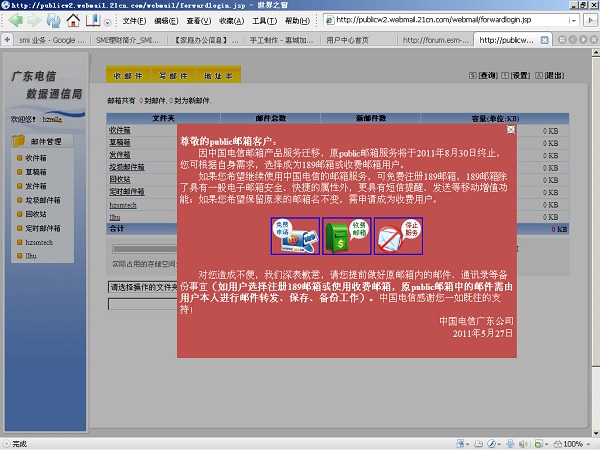This screenshot has width=600, height=450.
Task: Click the storage usage progress bar
Action: tap(145, 249)
